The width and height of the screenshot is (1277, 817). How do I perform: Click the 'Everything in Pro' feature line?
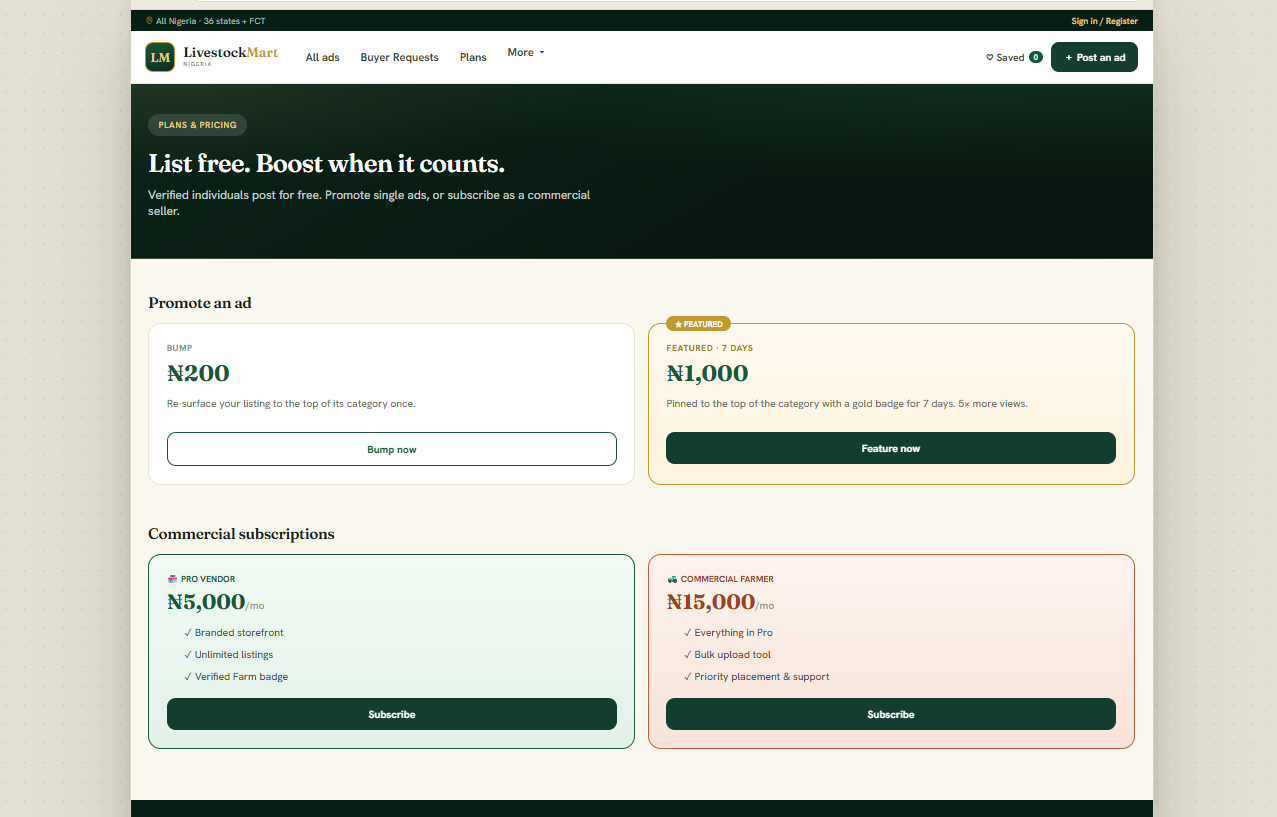click(728, 632)
